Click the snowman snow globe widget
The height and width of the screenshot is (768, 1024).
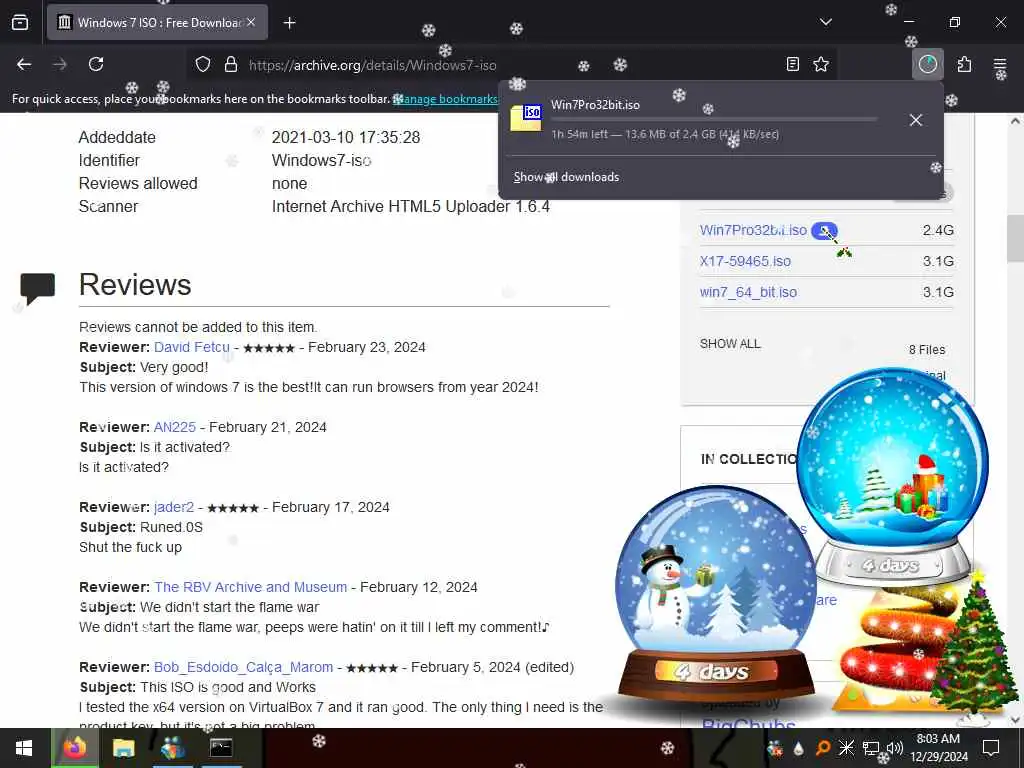coord(716,592)
